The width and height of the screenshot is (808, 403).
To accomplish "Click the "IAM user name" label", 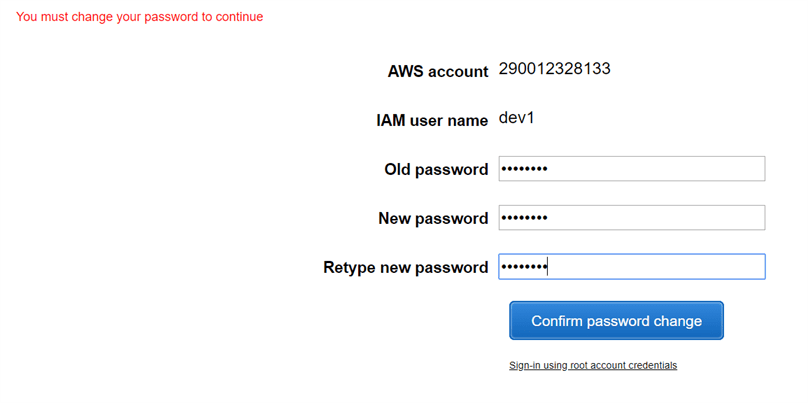I will [x=425, y=121].
